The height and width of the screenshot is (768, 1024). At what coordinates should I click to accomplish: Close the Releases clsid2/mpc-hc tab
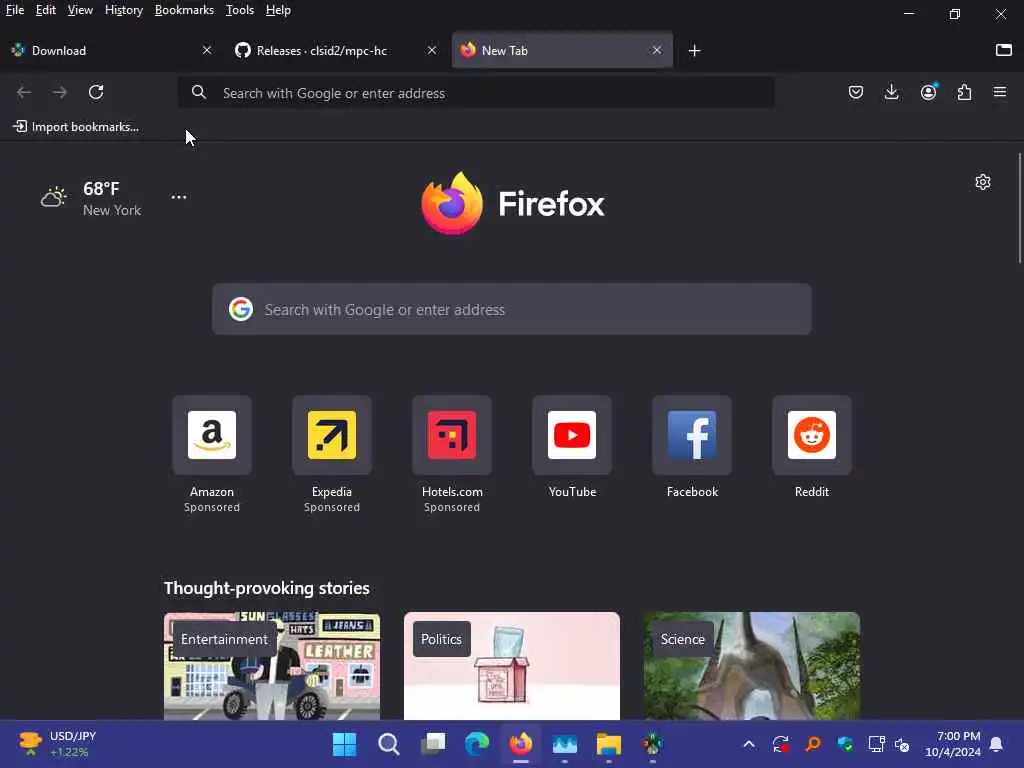point(432,50)
